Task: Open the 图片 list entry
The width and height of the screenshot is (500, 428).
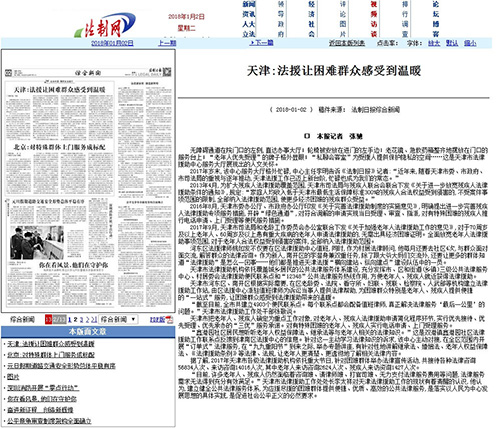Action: click(13, 377)
